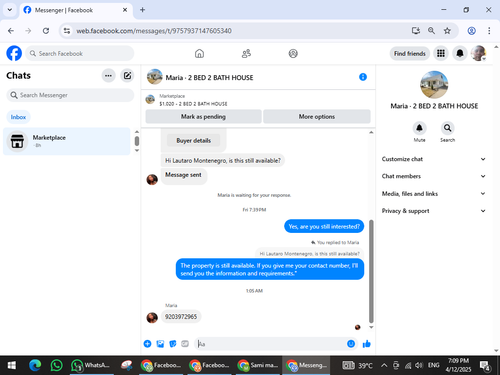
Task: Click 'Yes, are you still interested?' message
Action: coord(324,226)
